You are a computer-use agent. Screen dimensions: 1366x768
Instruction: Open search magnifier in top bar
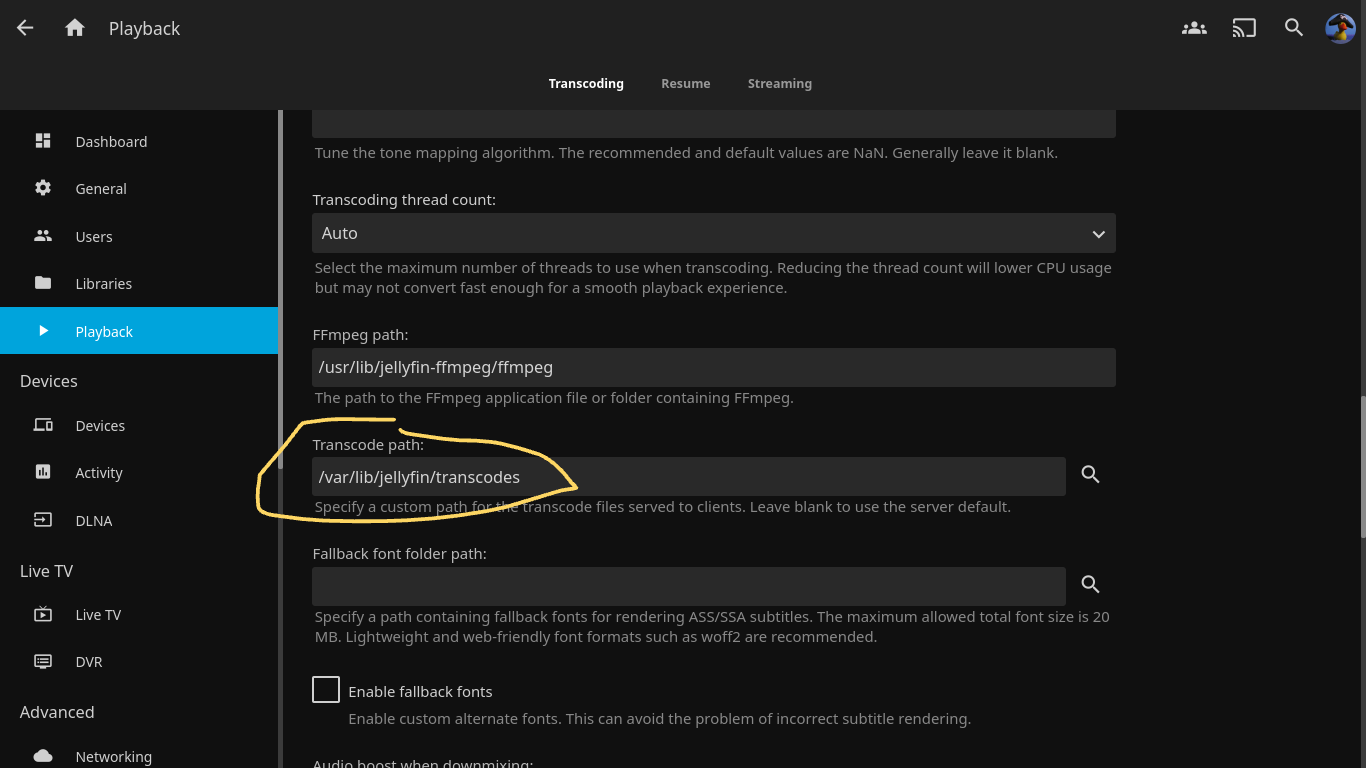[1294, 28]
